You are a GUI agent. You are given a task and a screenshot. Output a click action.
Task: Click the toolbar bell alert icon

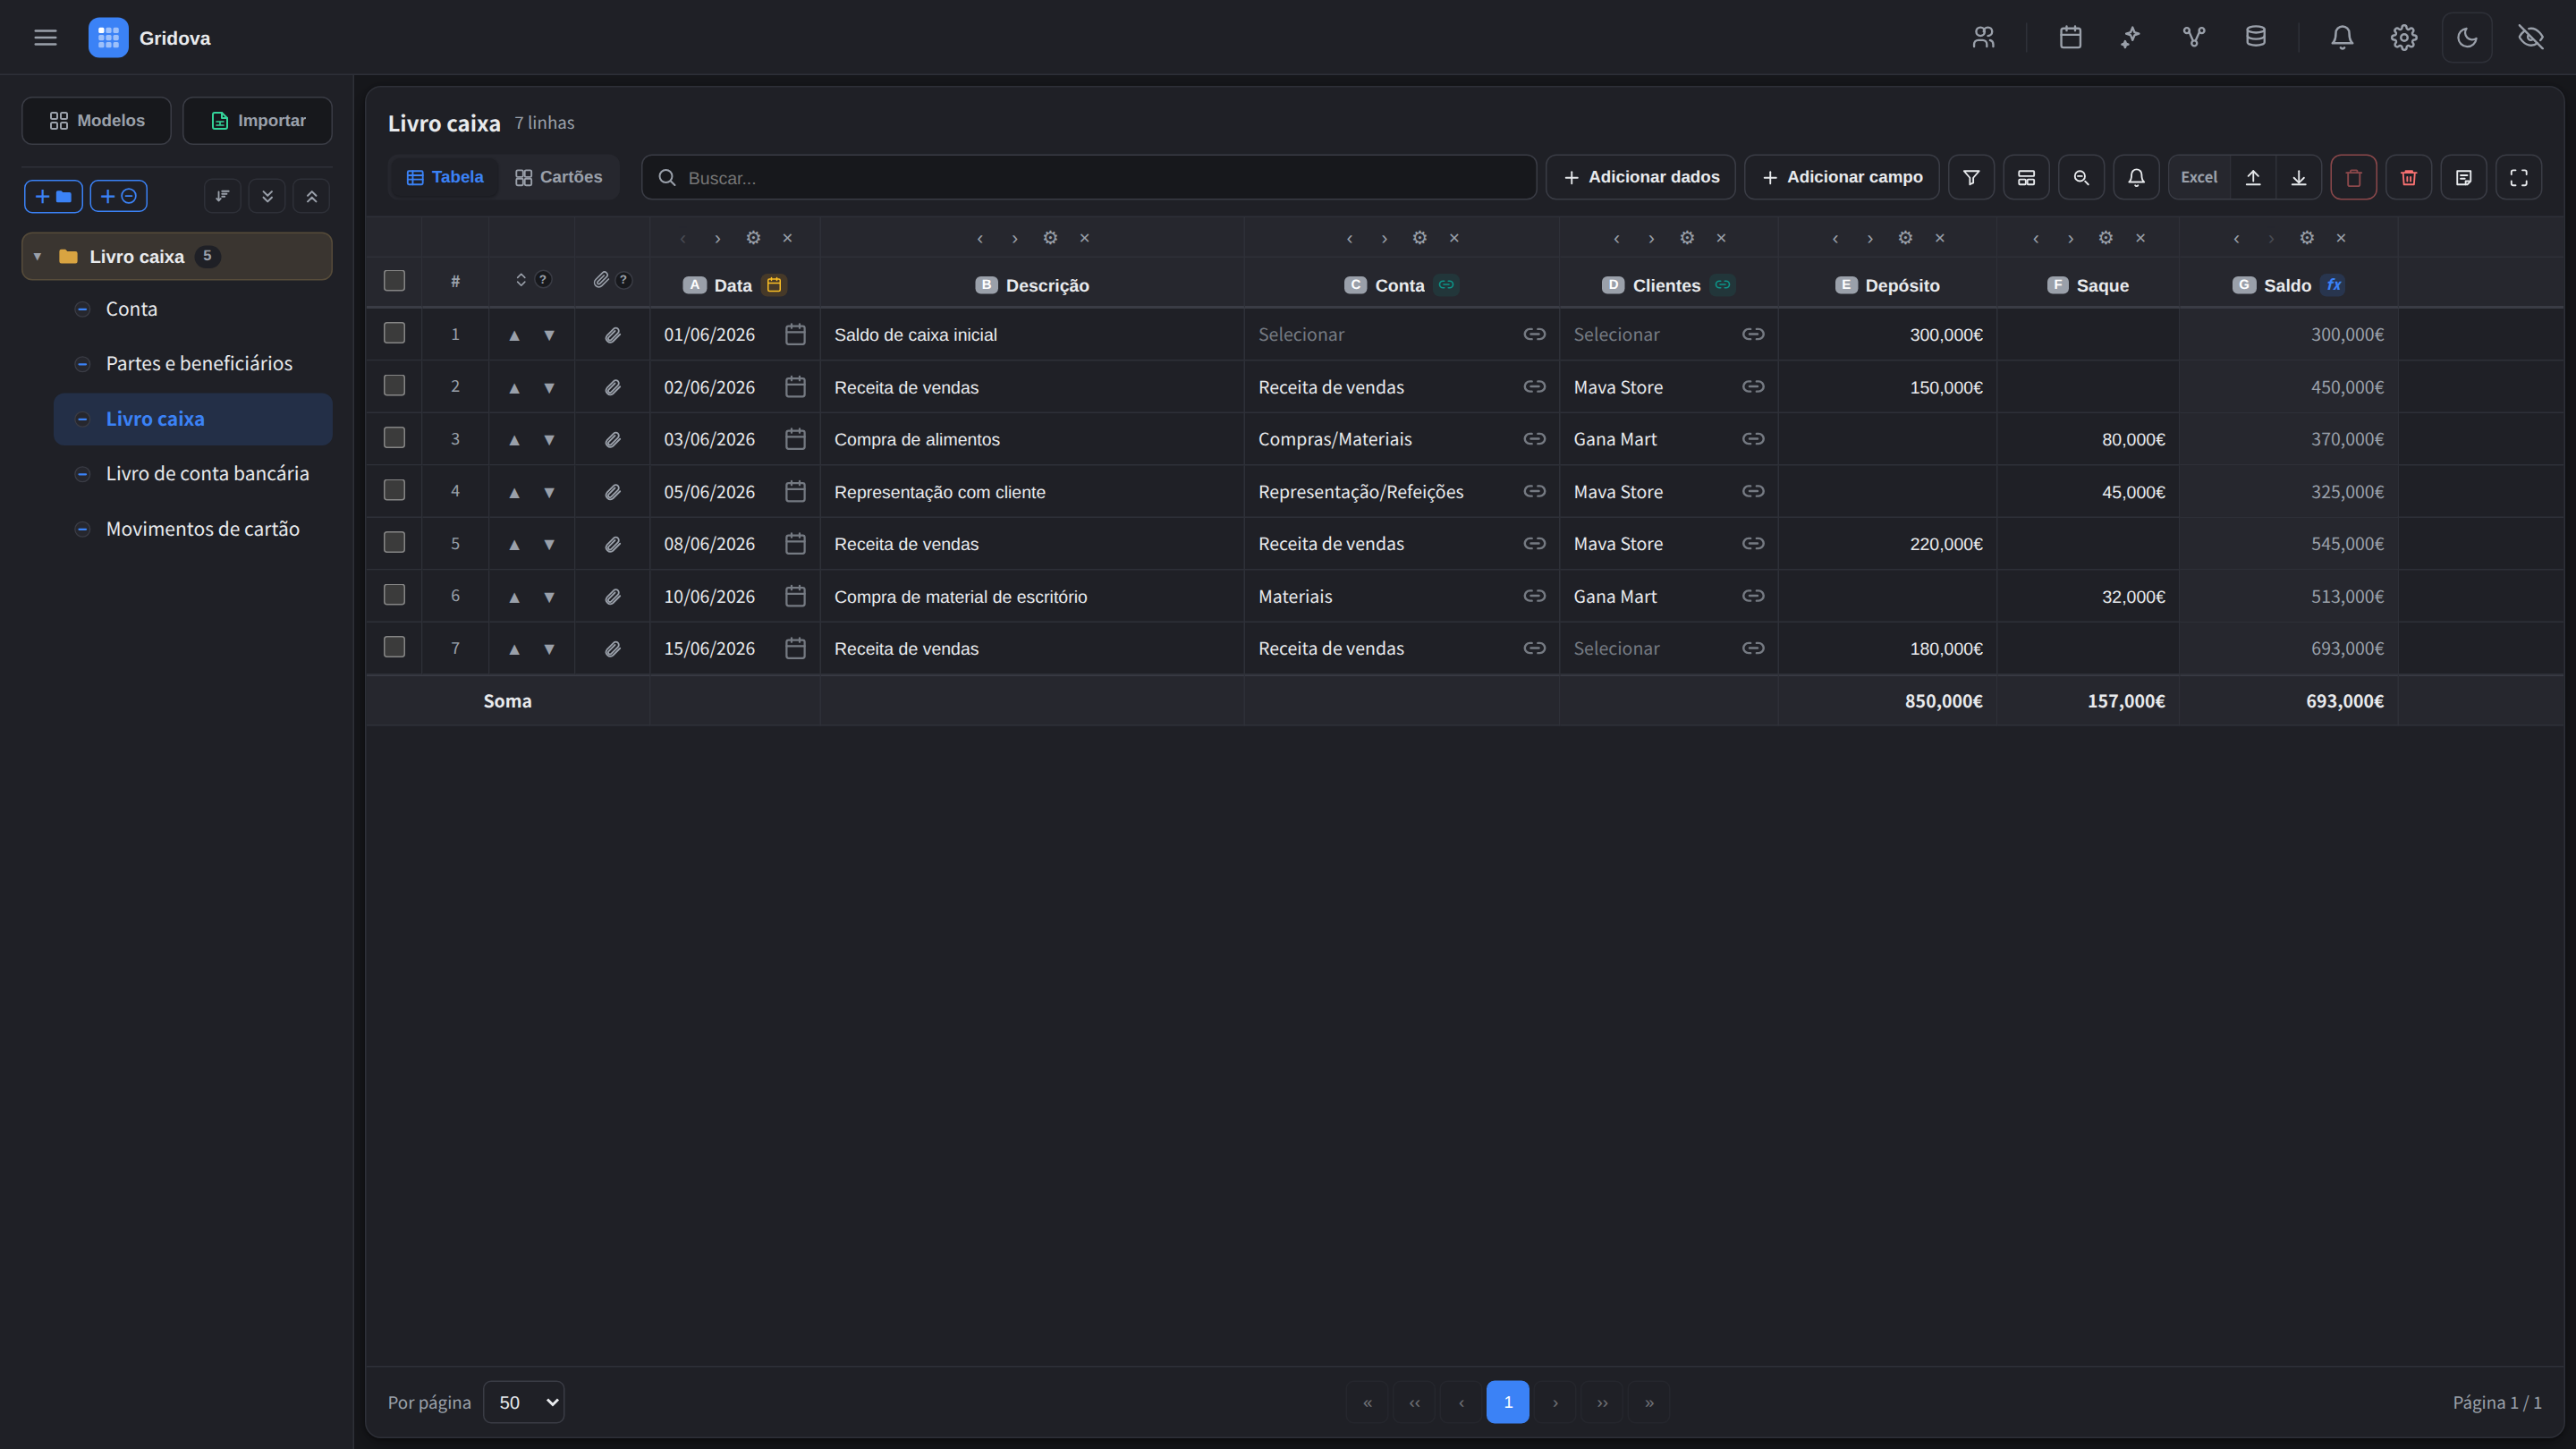tap(2136, 177)
